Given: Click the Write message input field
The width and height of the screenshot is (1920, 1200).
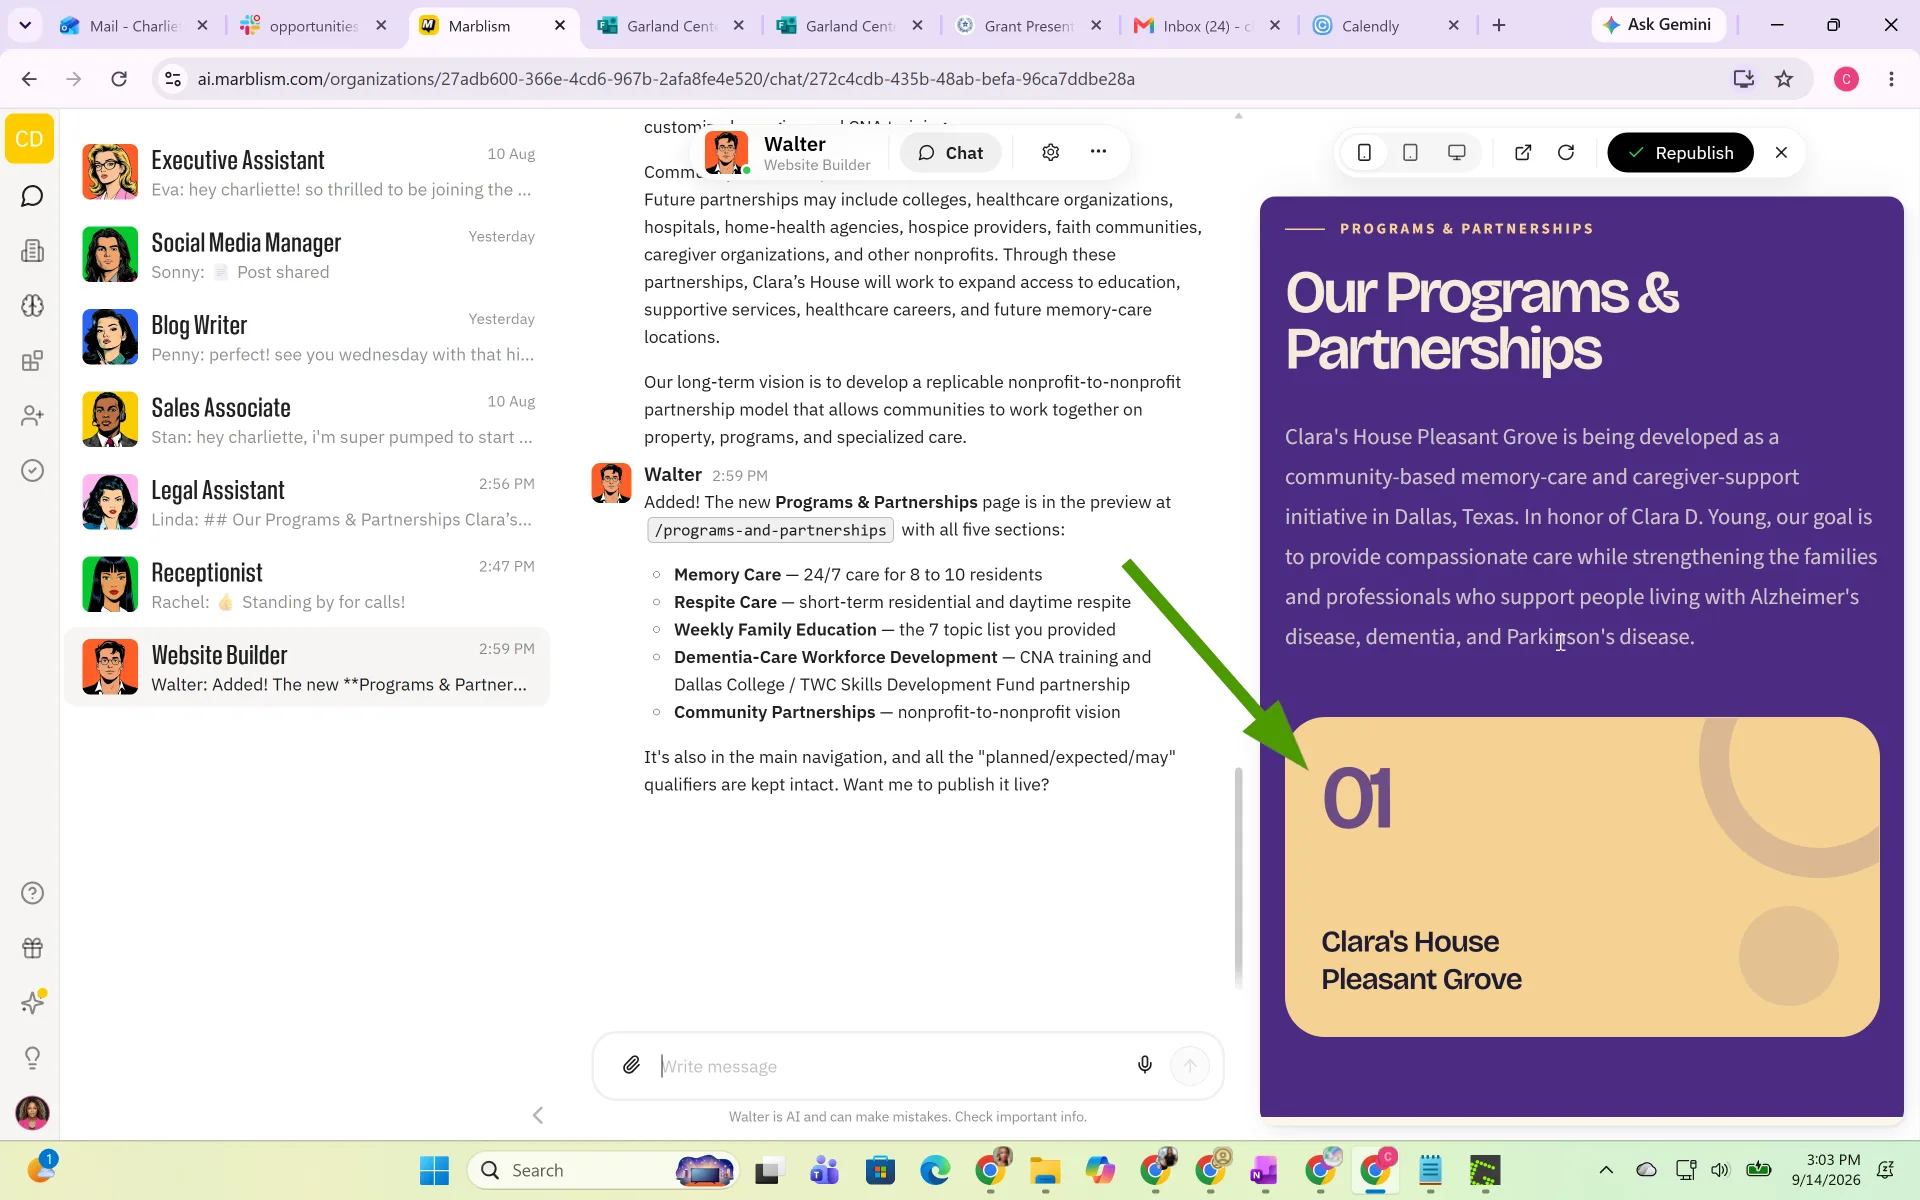Looking at the screenshot, I should pyautogui.click(x=890, y=1066).
